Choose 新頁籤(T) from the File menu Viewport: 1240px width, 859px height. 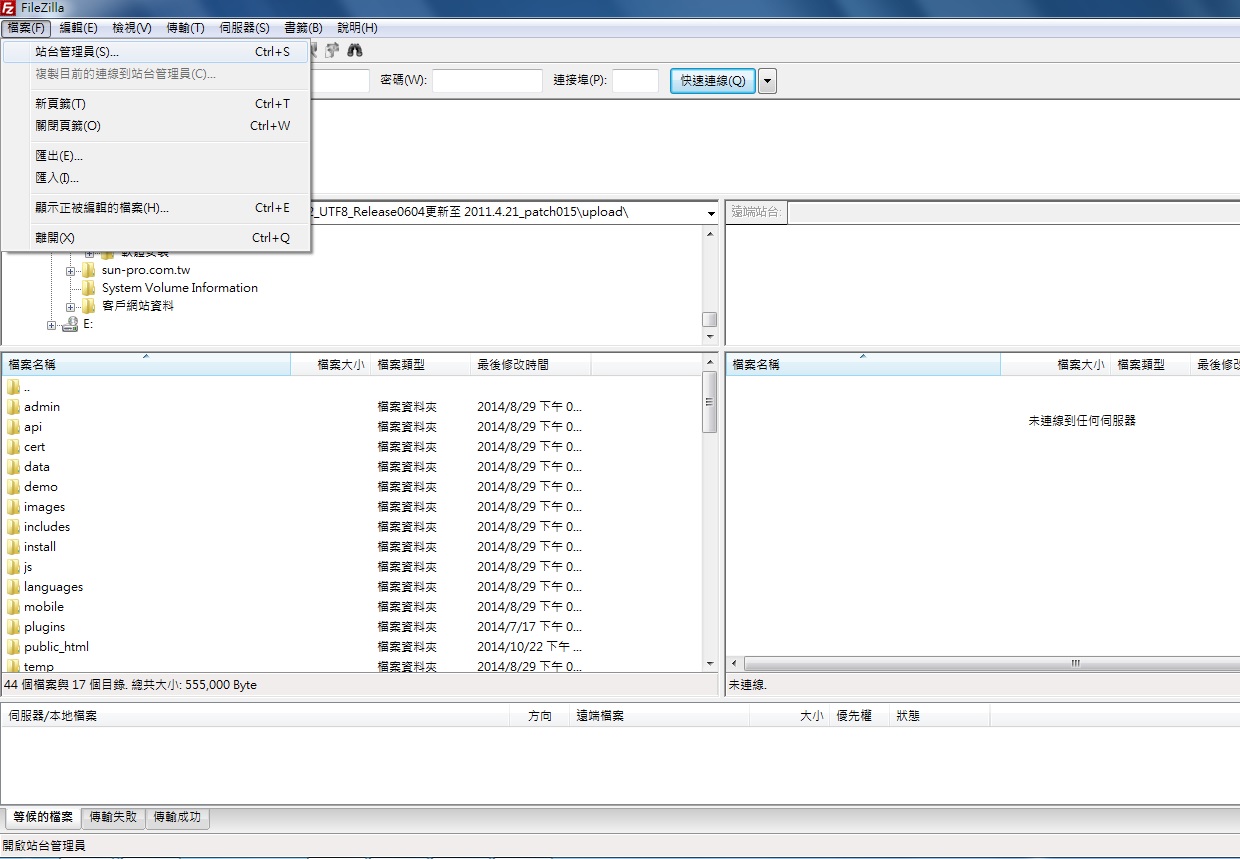(156, 104)
